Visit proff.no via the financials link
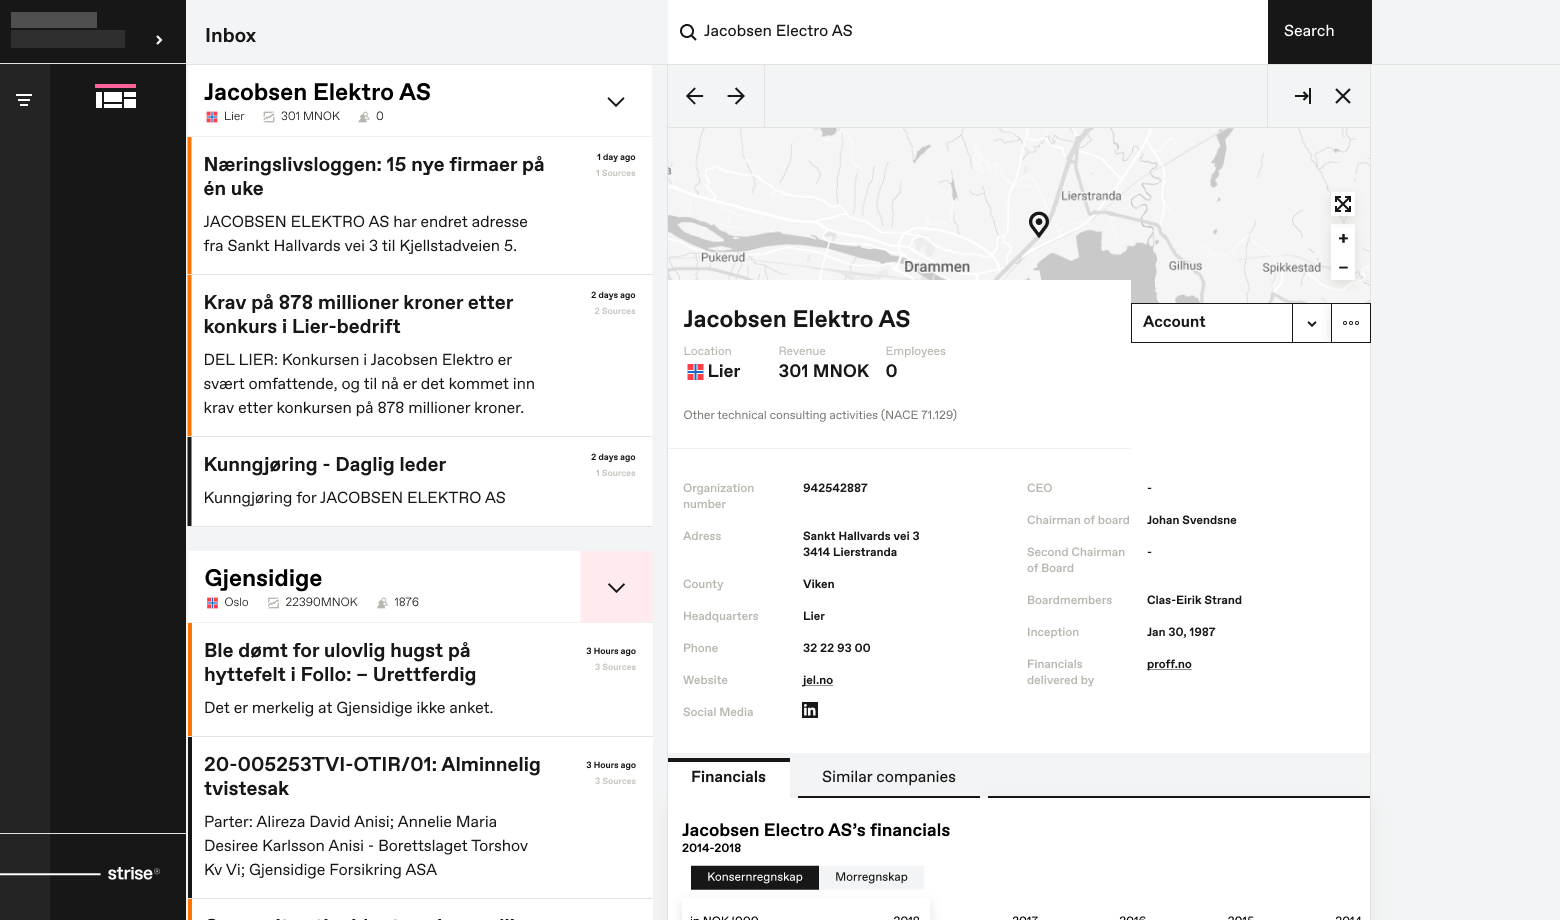 tap(1168, 664)
